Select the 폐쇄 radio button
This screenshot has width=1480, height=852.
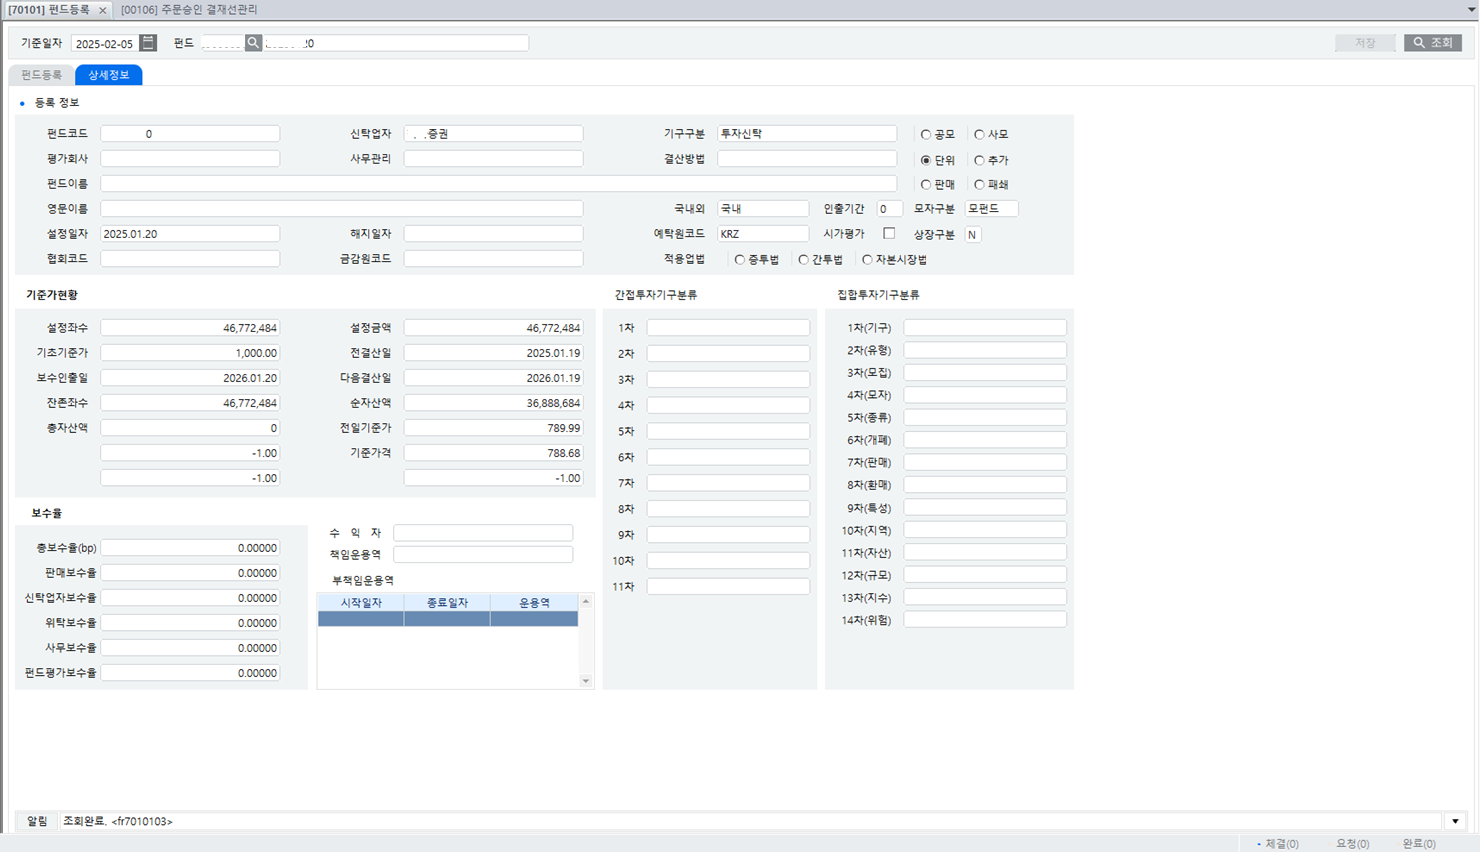pyautogui.click(x=979, y=184)
